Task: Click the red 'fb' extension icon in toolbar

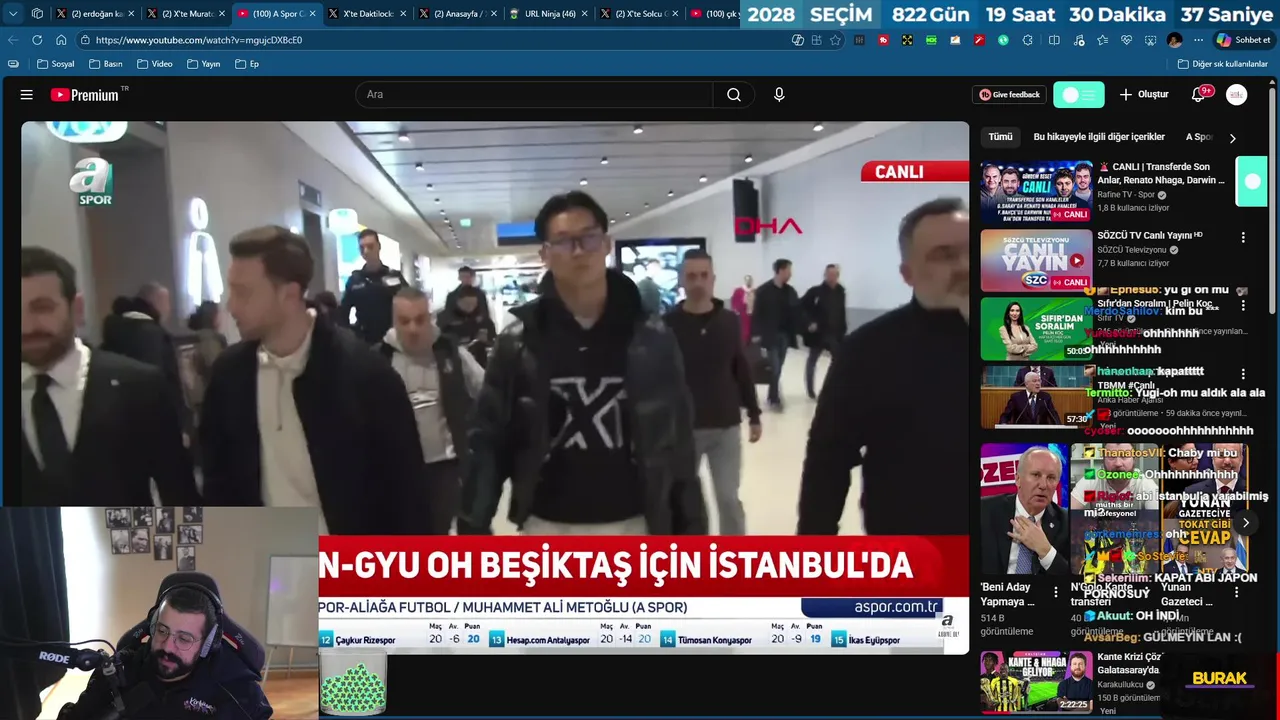Action: (x=883, y=40)
